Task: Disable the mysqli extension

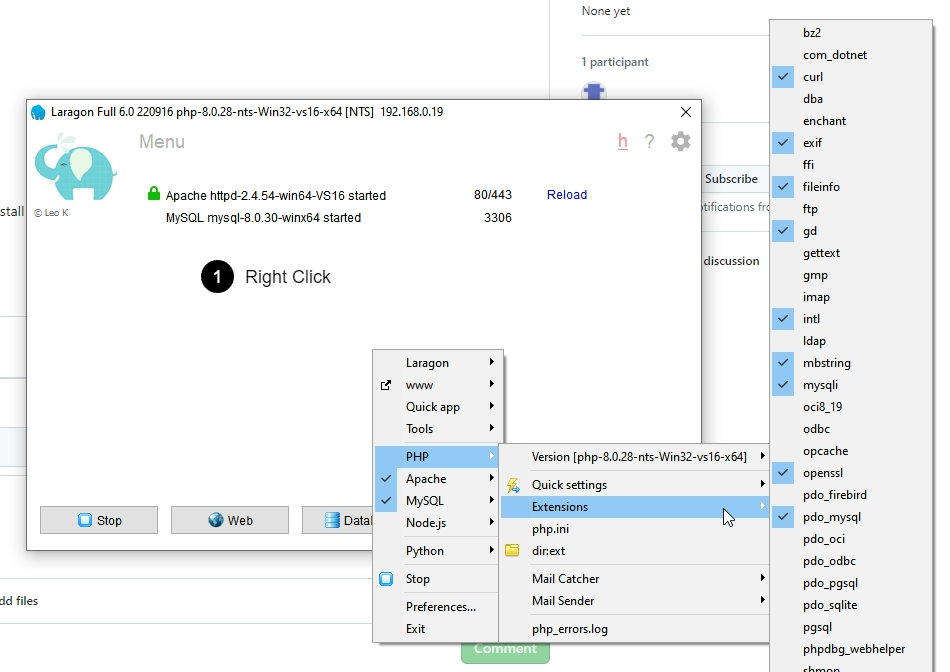Action: 851,385
